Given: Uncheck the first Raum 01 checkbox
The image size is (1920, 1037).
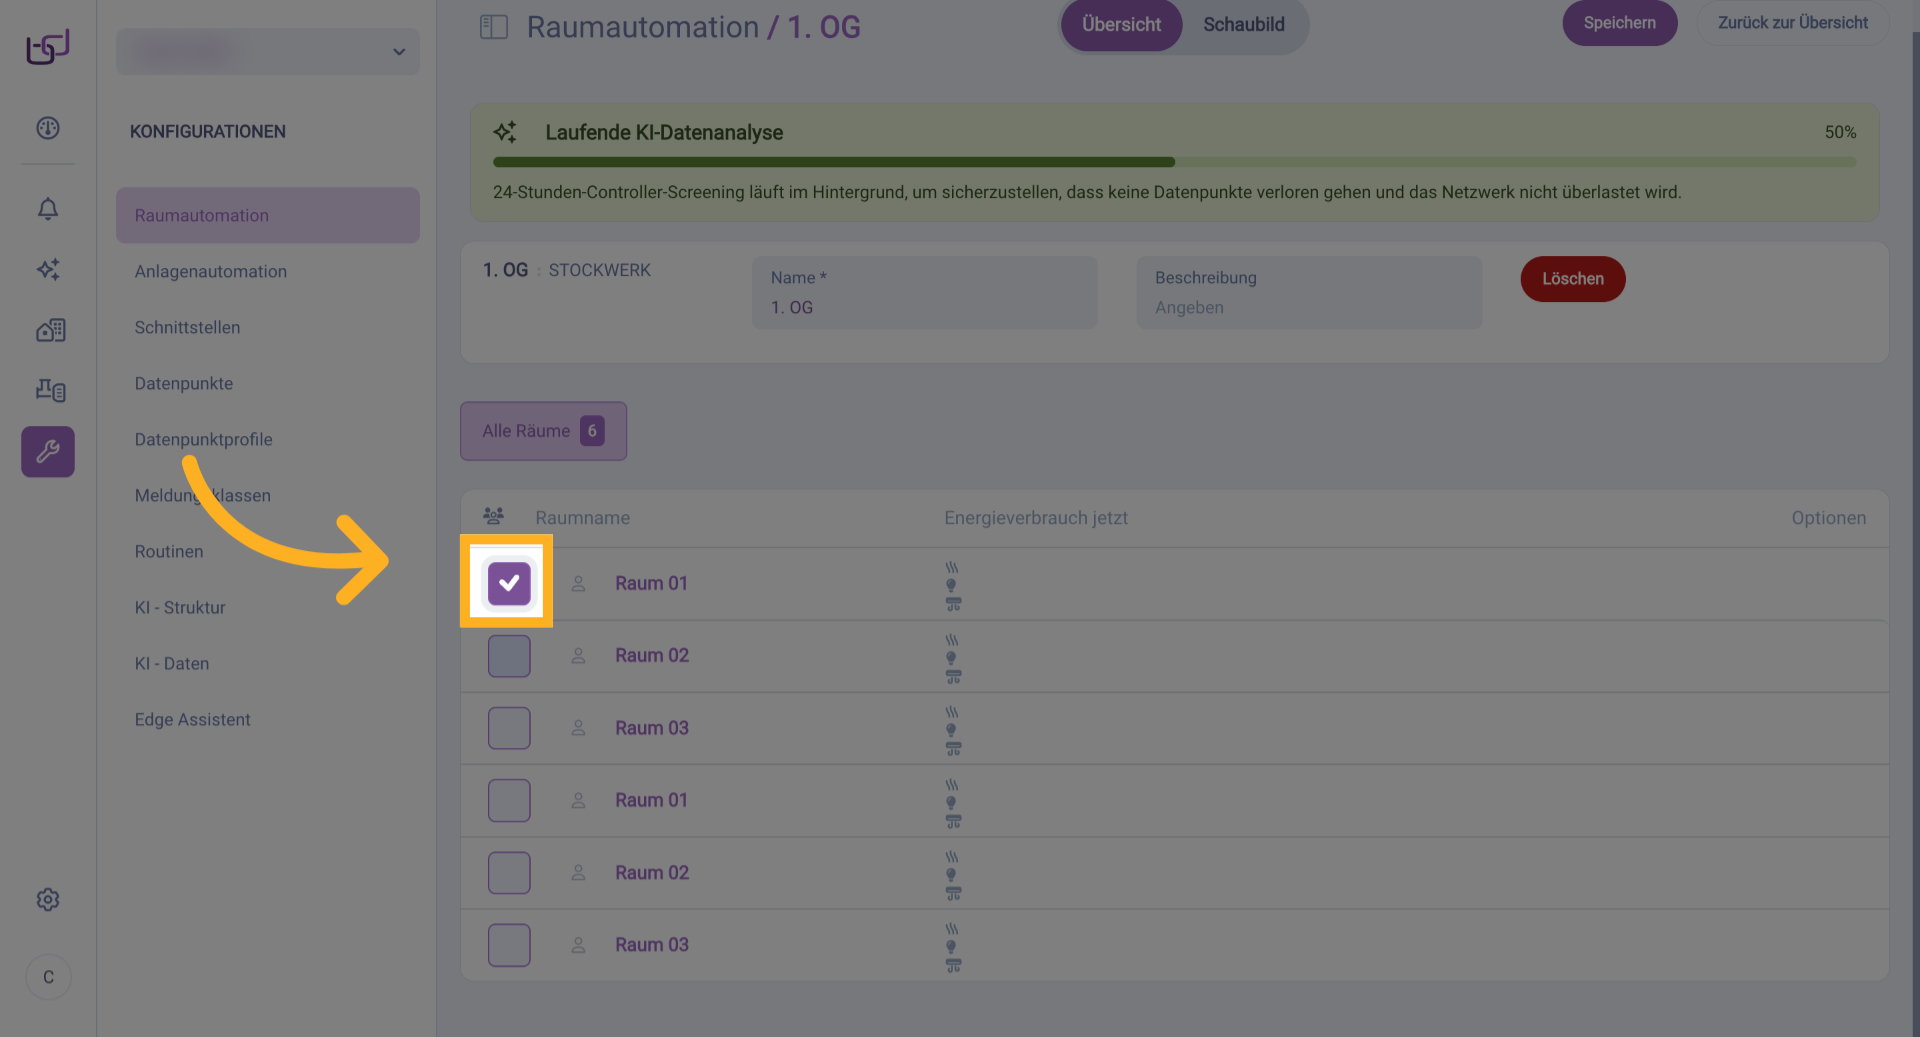Looking at the screenshot, I should [x=509, y=583].
